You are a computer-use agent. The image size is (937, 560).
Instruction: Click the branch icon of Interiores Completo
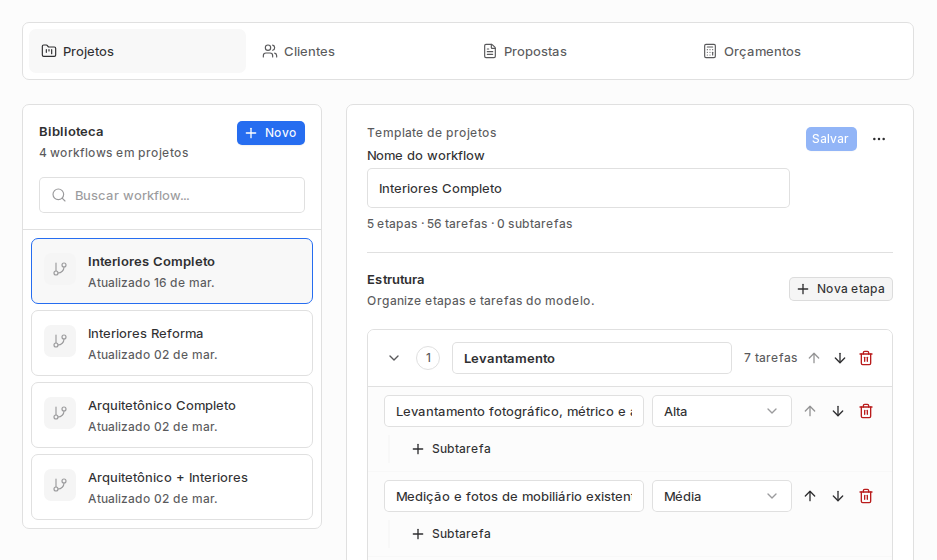click(x=60, y=269)
